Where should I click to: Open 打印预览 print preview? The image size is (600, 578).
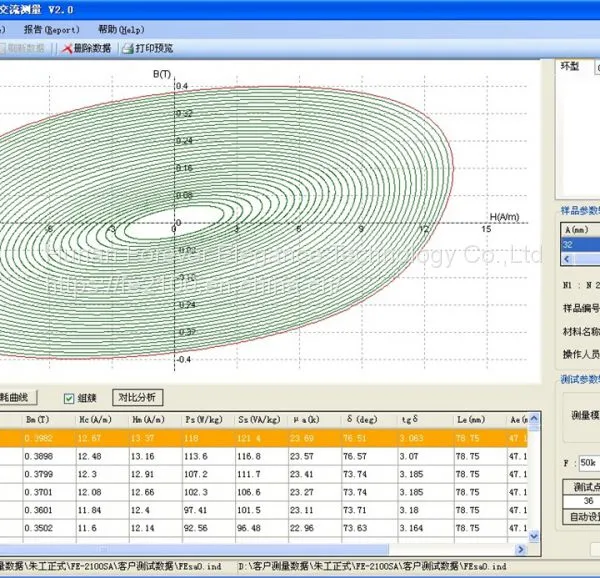(x=148, y=48)
